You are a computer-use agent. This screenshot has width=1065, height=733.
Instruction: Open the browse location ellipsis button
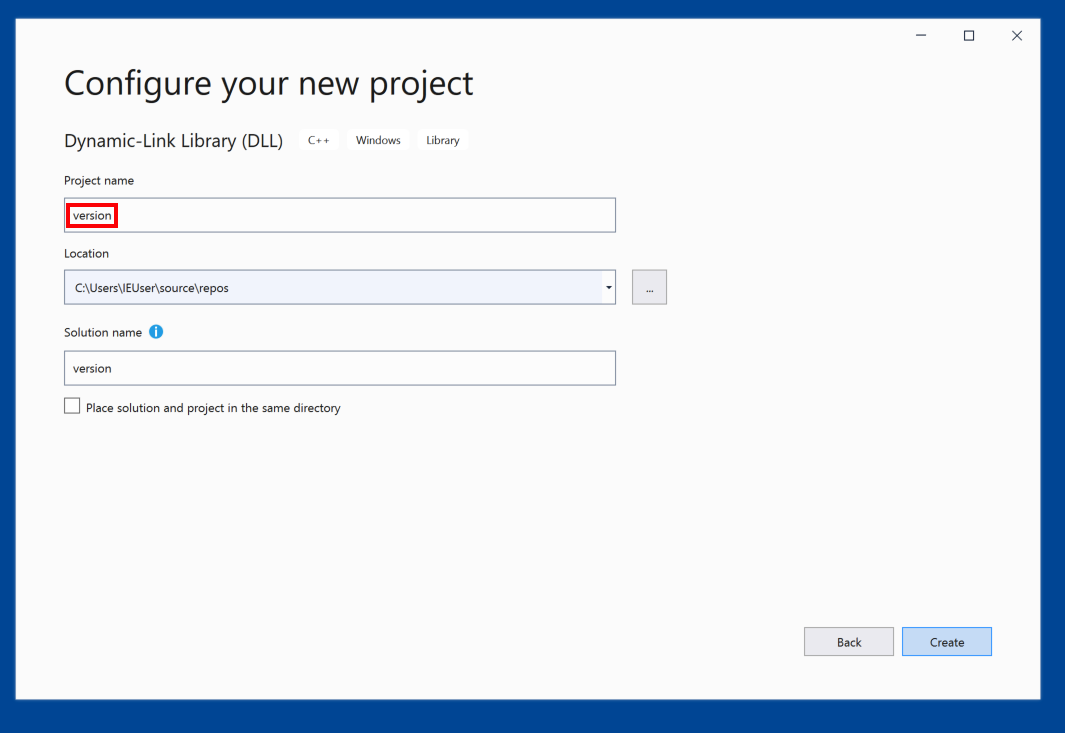click(x=649, y=288)
